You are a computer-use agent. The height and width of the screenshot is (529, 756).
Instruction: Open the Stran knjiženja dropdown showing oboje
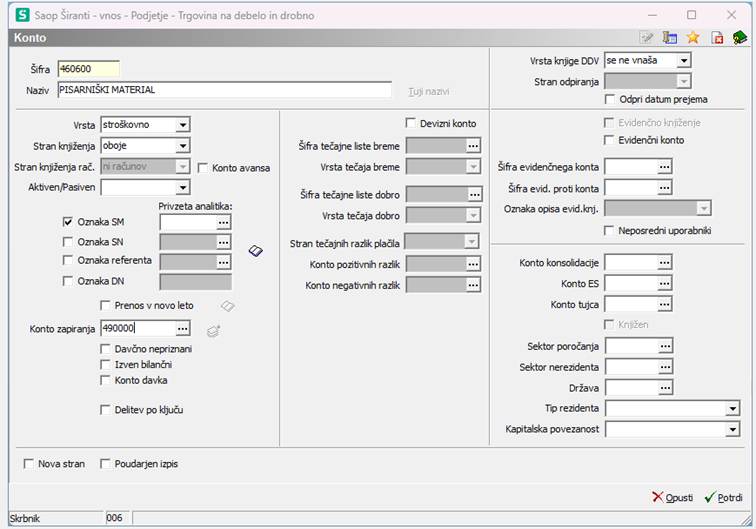183,146
